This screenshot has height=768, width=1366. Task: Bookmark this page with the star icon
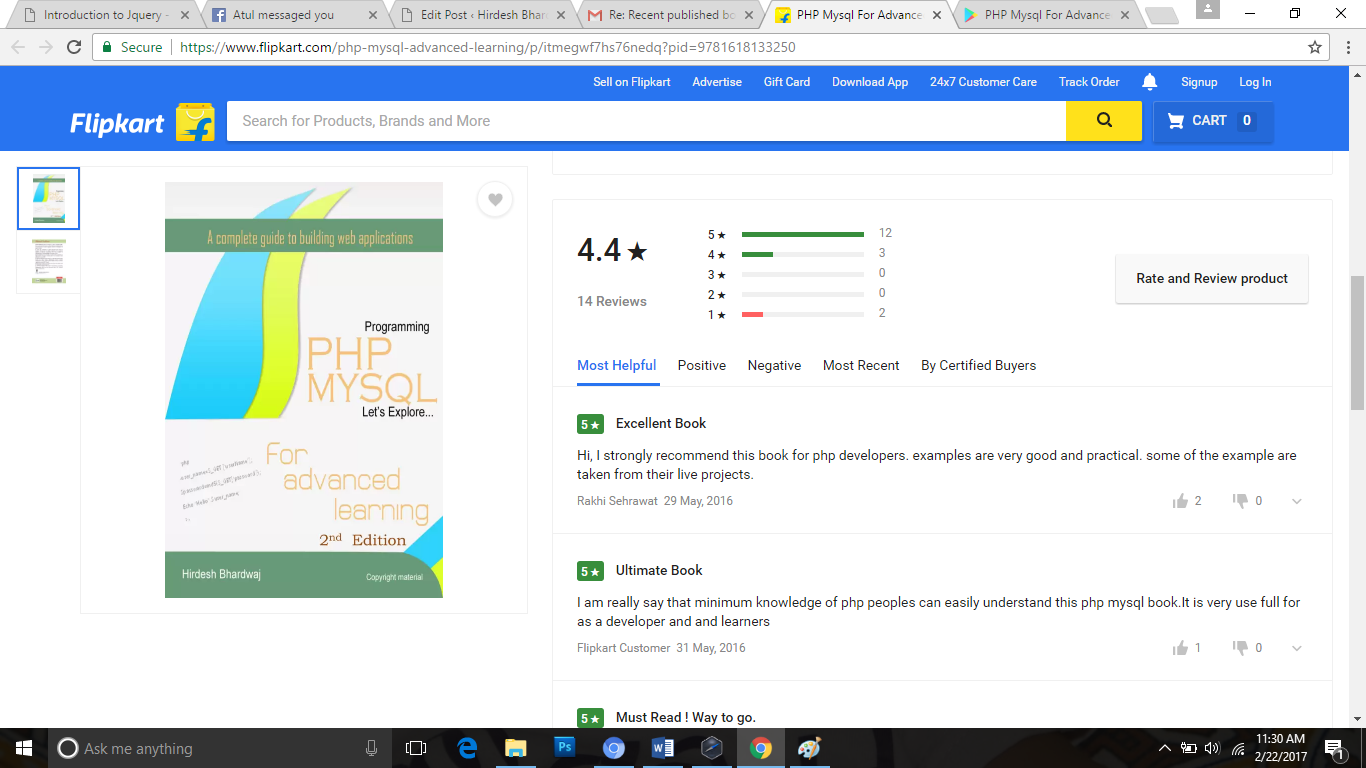click(x=1315, y=47)
